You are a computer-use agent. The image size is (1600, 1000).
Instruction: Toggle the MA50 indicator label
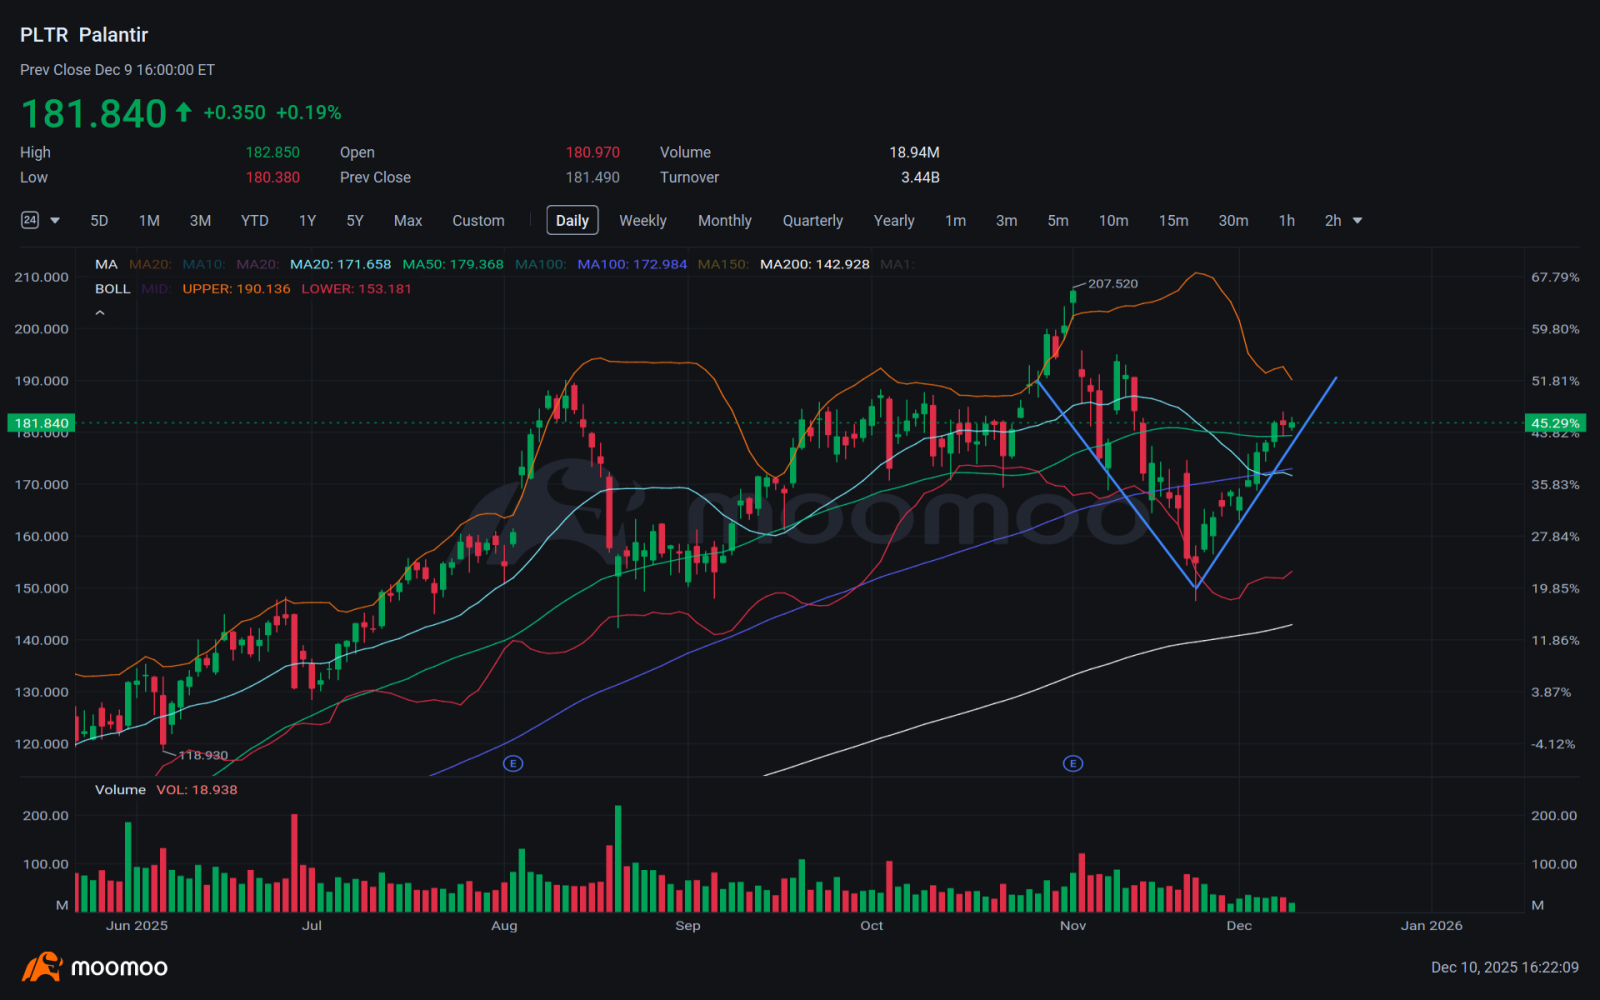453,264
